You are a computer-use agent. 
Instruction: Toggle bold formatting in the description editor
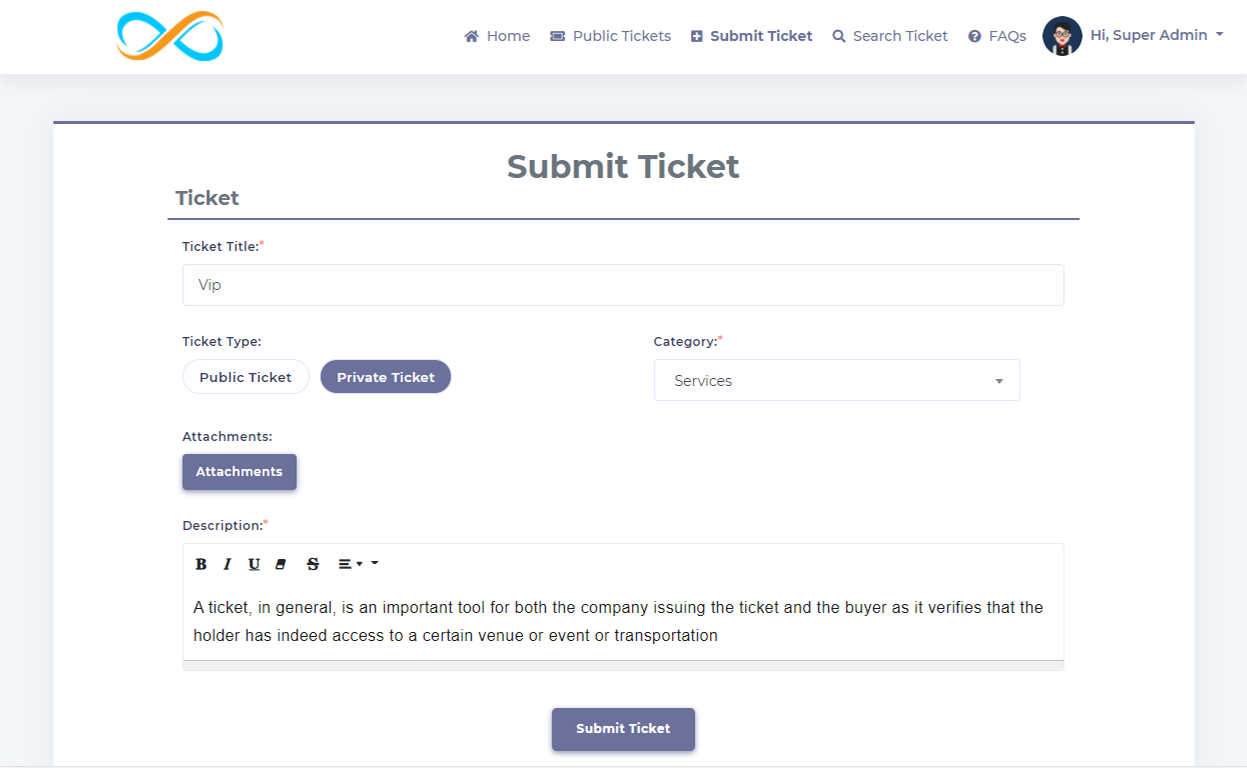pyautogui.click(x=200, y=563)
